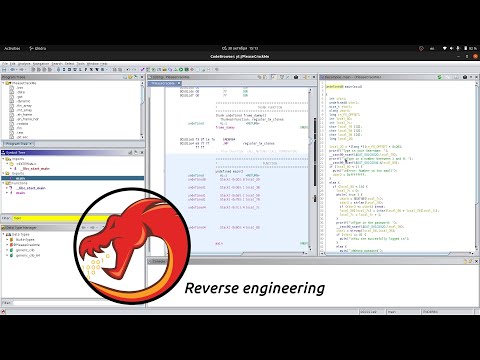This screenshot has width=480, height=360.
Task: Select generic_clib archive in Data Type Manager
Action: 25,250
